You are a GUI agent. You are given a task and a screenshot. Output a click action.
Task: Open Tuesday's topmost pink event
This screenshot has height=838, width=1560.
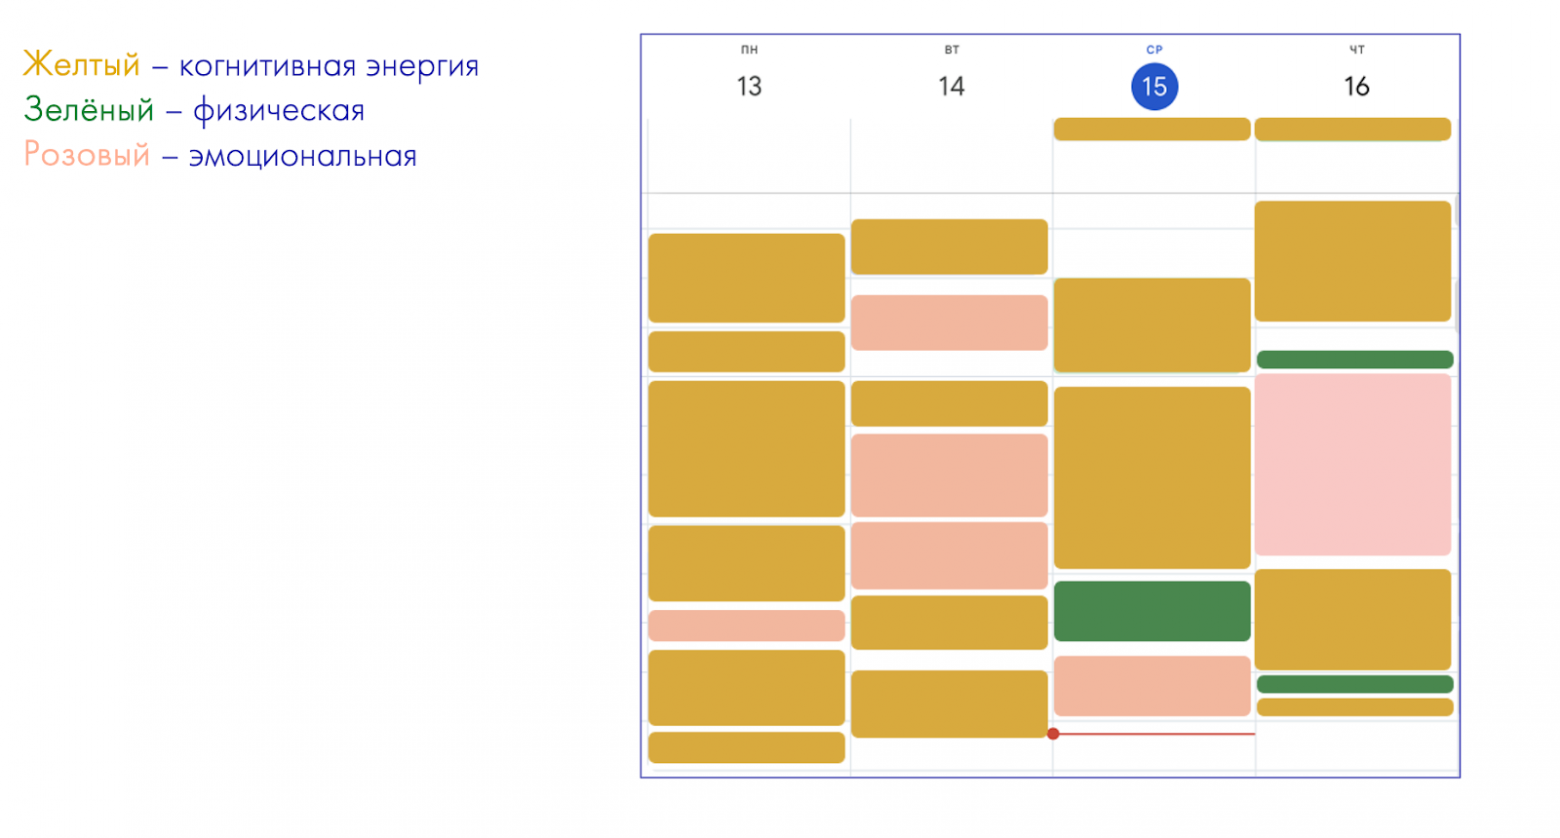point(949,322)
